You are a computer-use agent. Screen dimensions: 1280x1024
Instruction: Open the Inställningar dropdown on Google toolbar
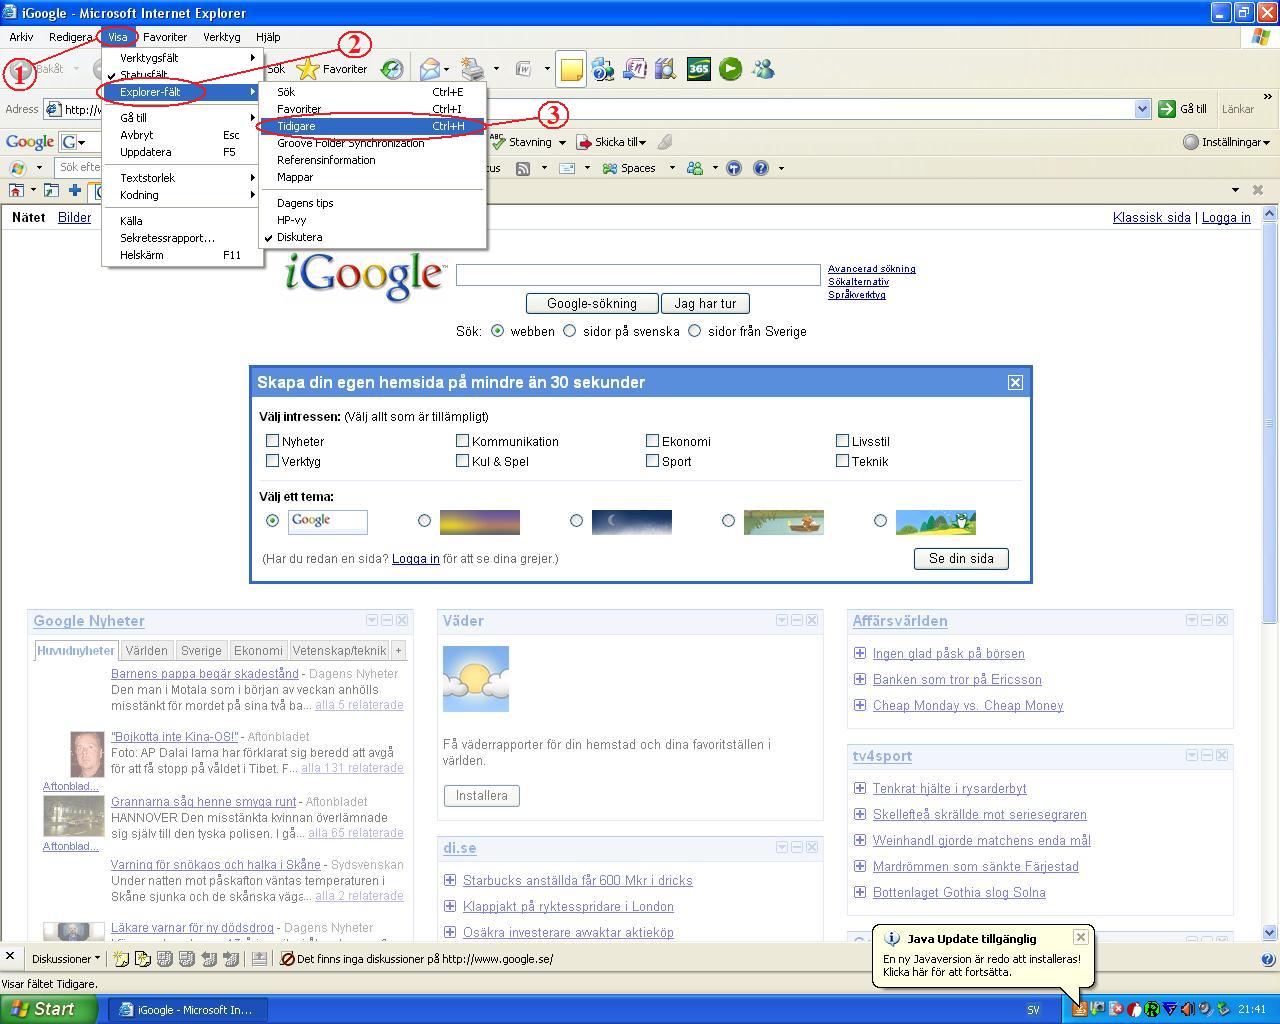pos(1226,142)
